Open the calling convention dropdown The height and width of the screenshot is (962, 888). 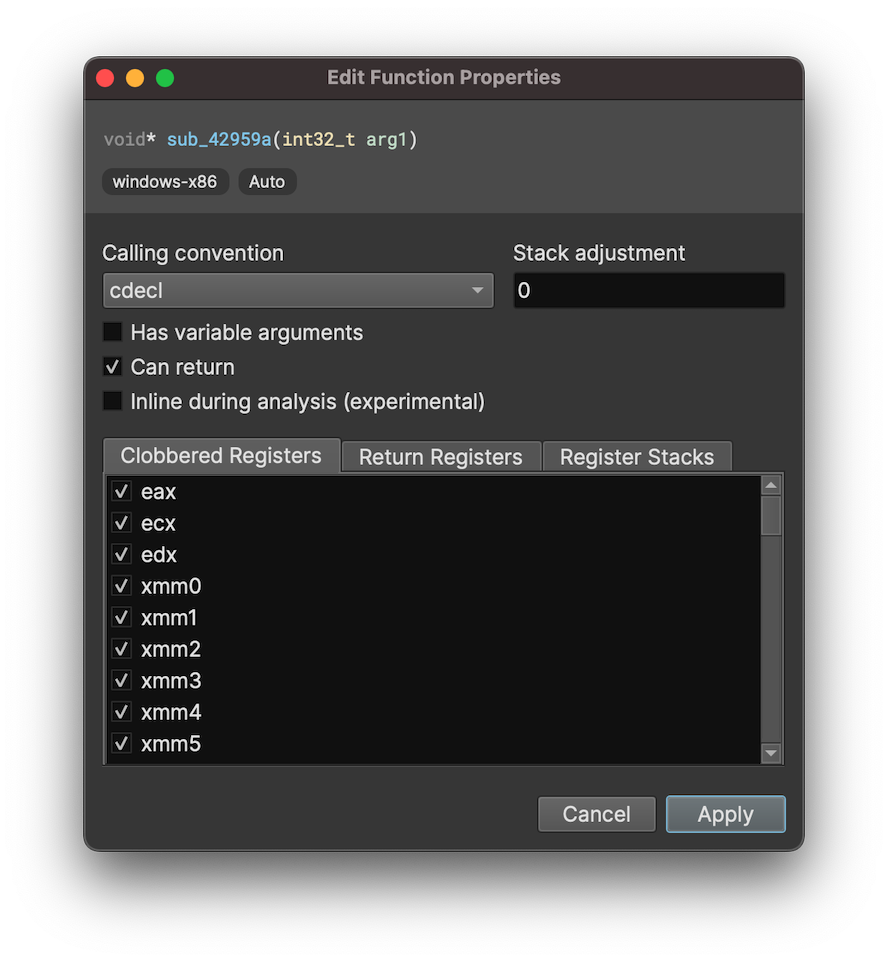pos(297,290)
